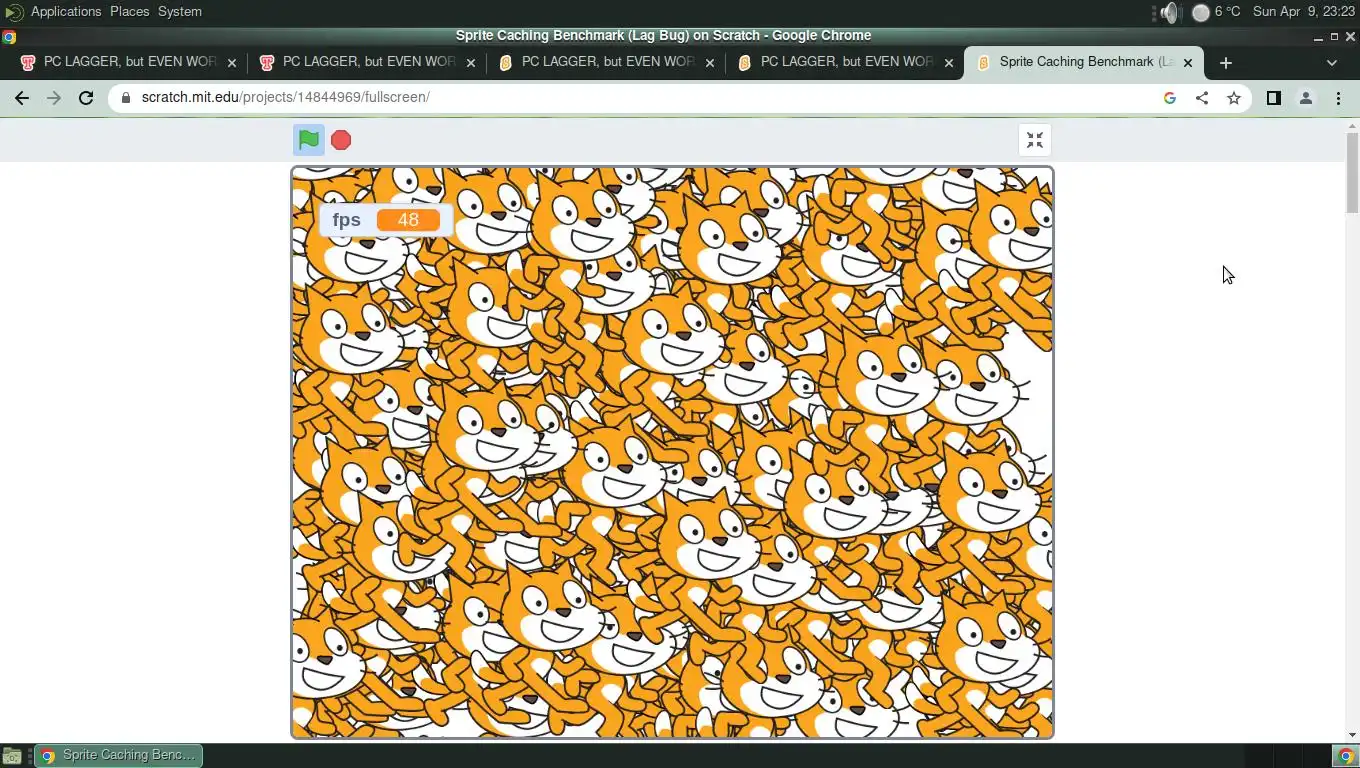Select the Sprite Caching Benchmark tab
1360x768 pixels.
tap(1085, 62)
